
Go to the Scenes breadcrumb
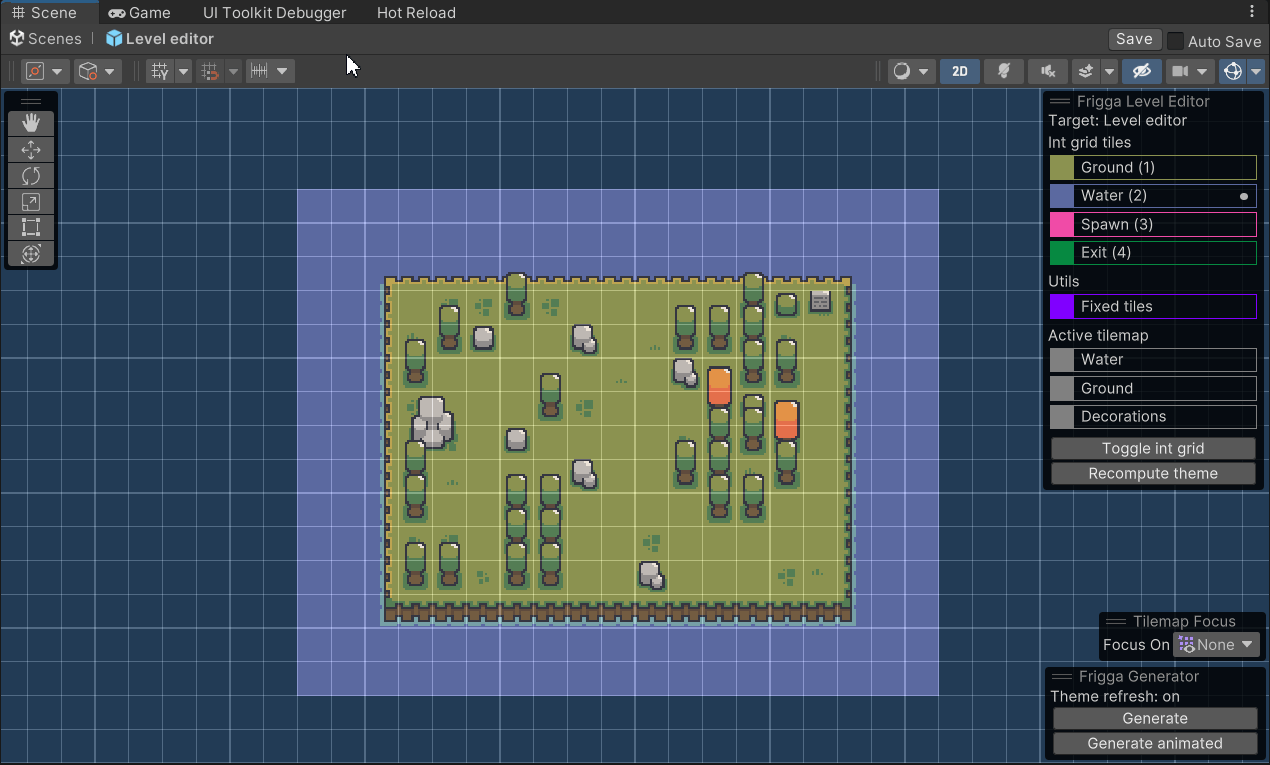55,39
